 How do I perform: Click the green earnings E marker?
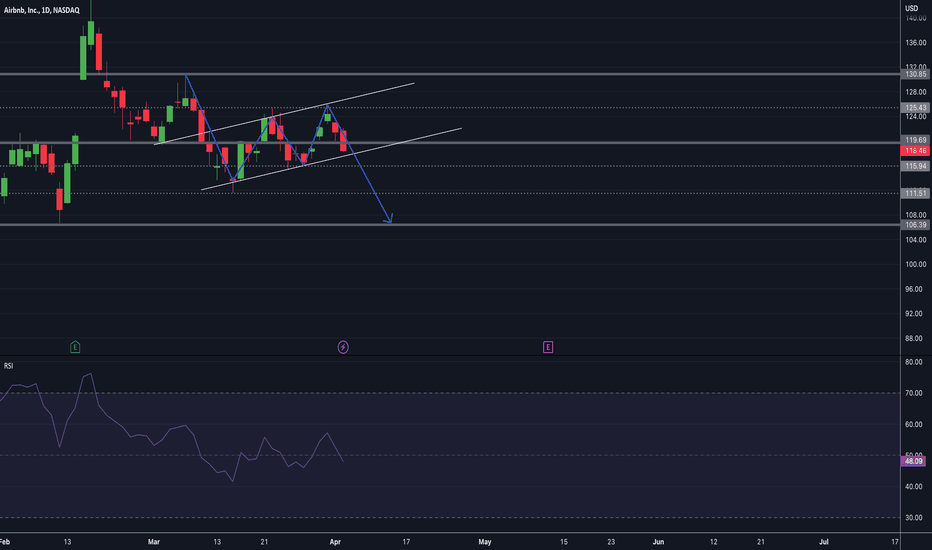pyautogui.click(x=75, y=347)
